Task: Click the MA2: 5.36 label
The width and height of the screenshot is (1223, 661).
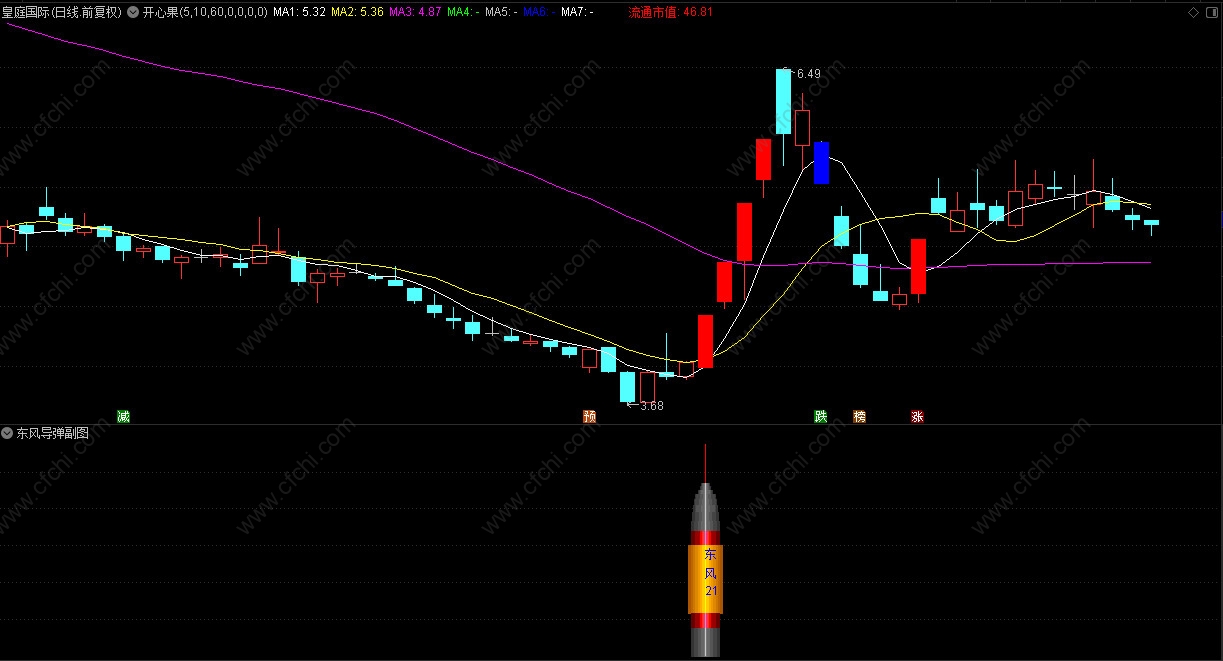Action: pos(357,12)
